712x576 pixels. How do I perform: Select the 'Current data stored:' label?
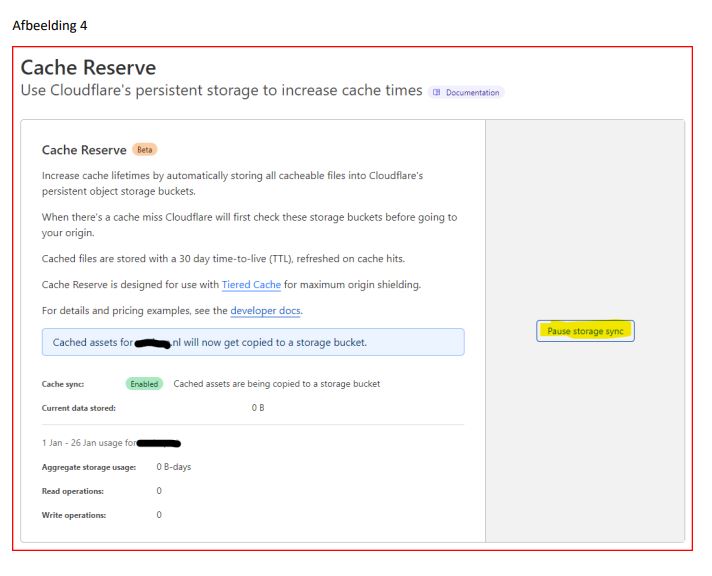pyautogui.click(x=79, y=408)
